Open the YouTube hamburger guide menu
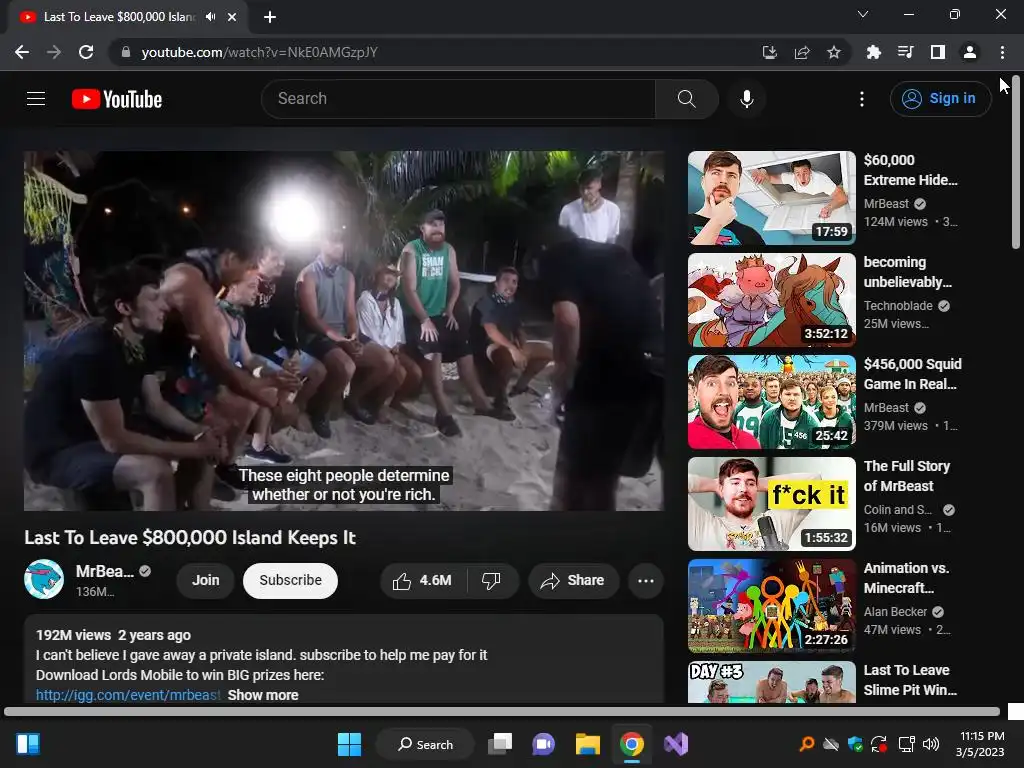 tap(36, 99)
